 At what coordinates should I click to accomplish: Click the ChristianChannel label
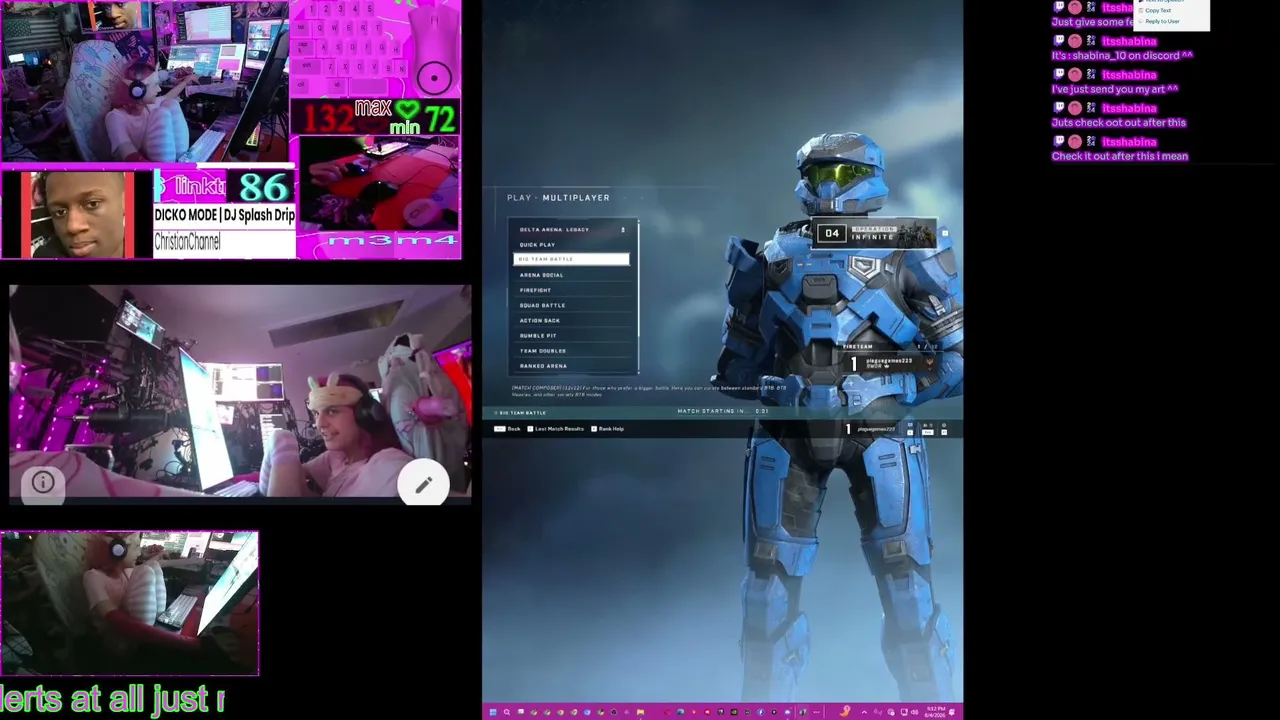pyautogui.click(x=187, y=241)
